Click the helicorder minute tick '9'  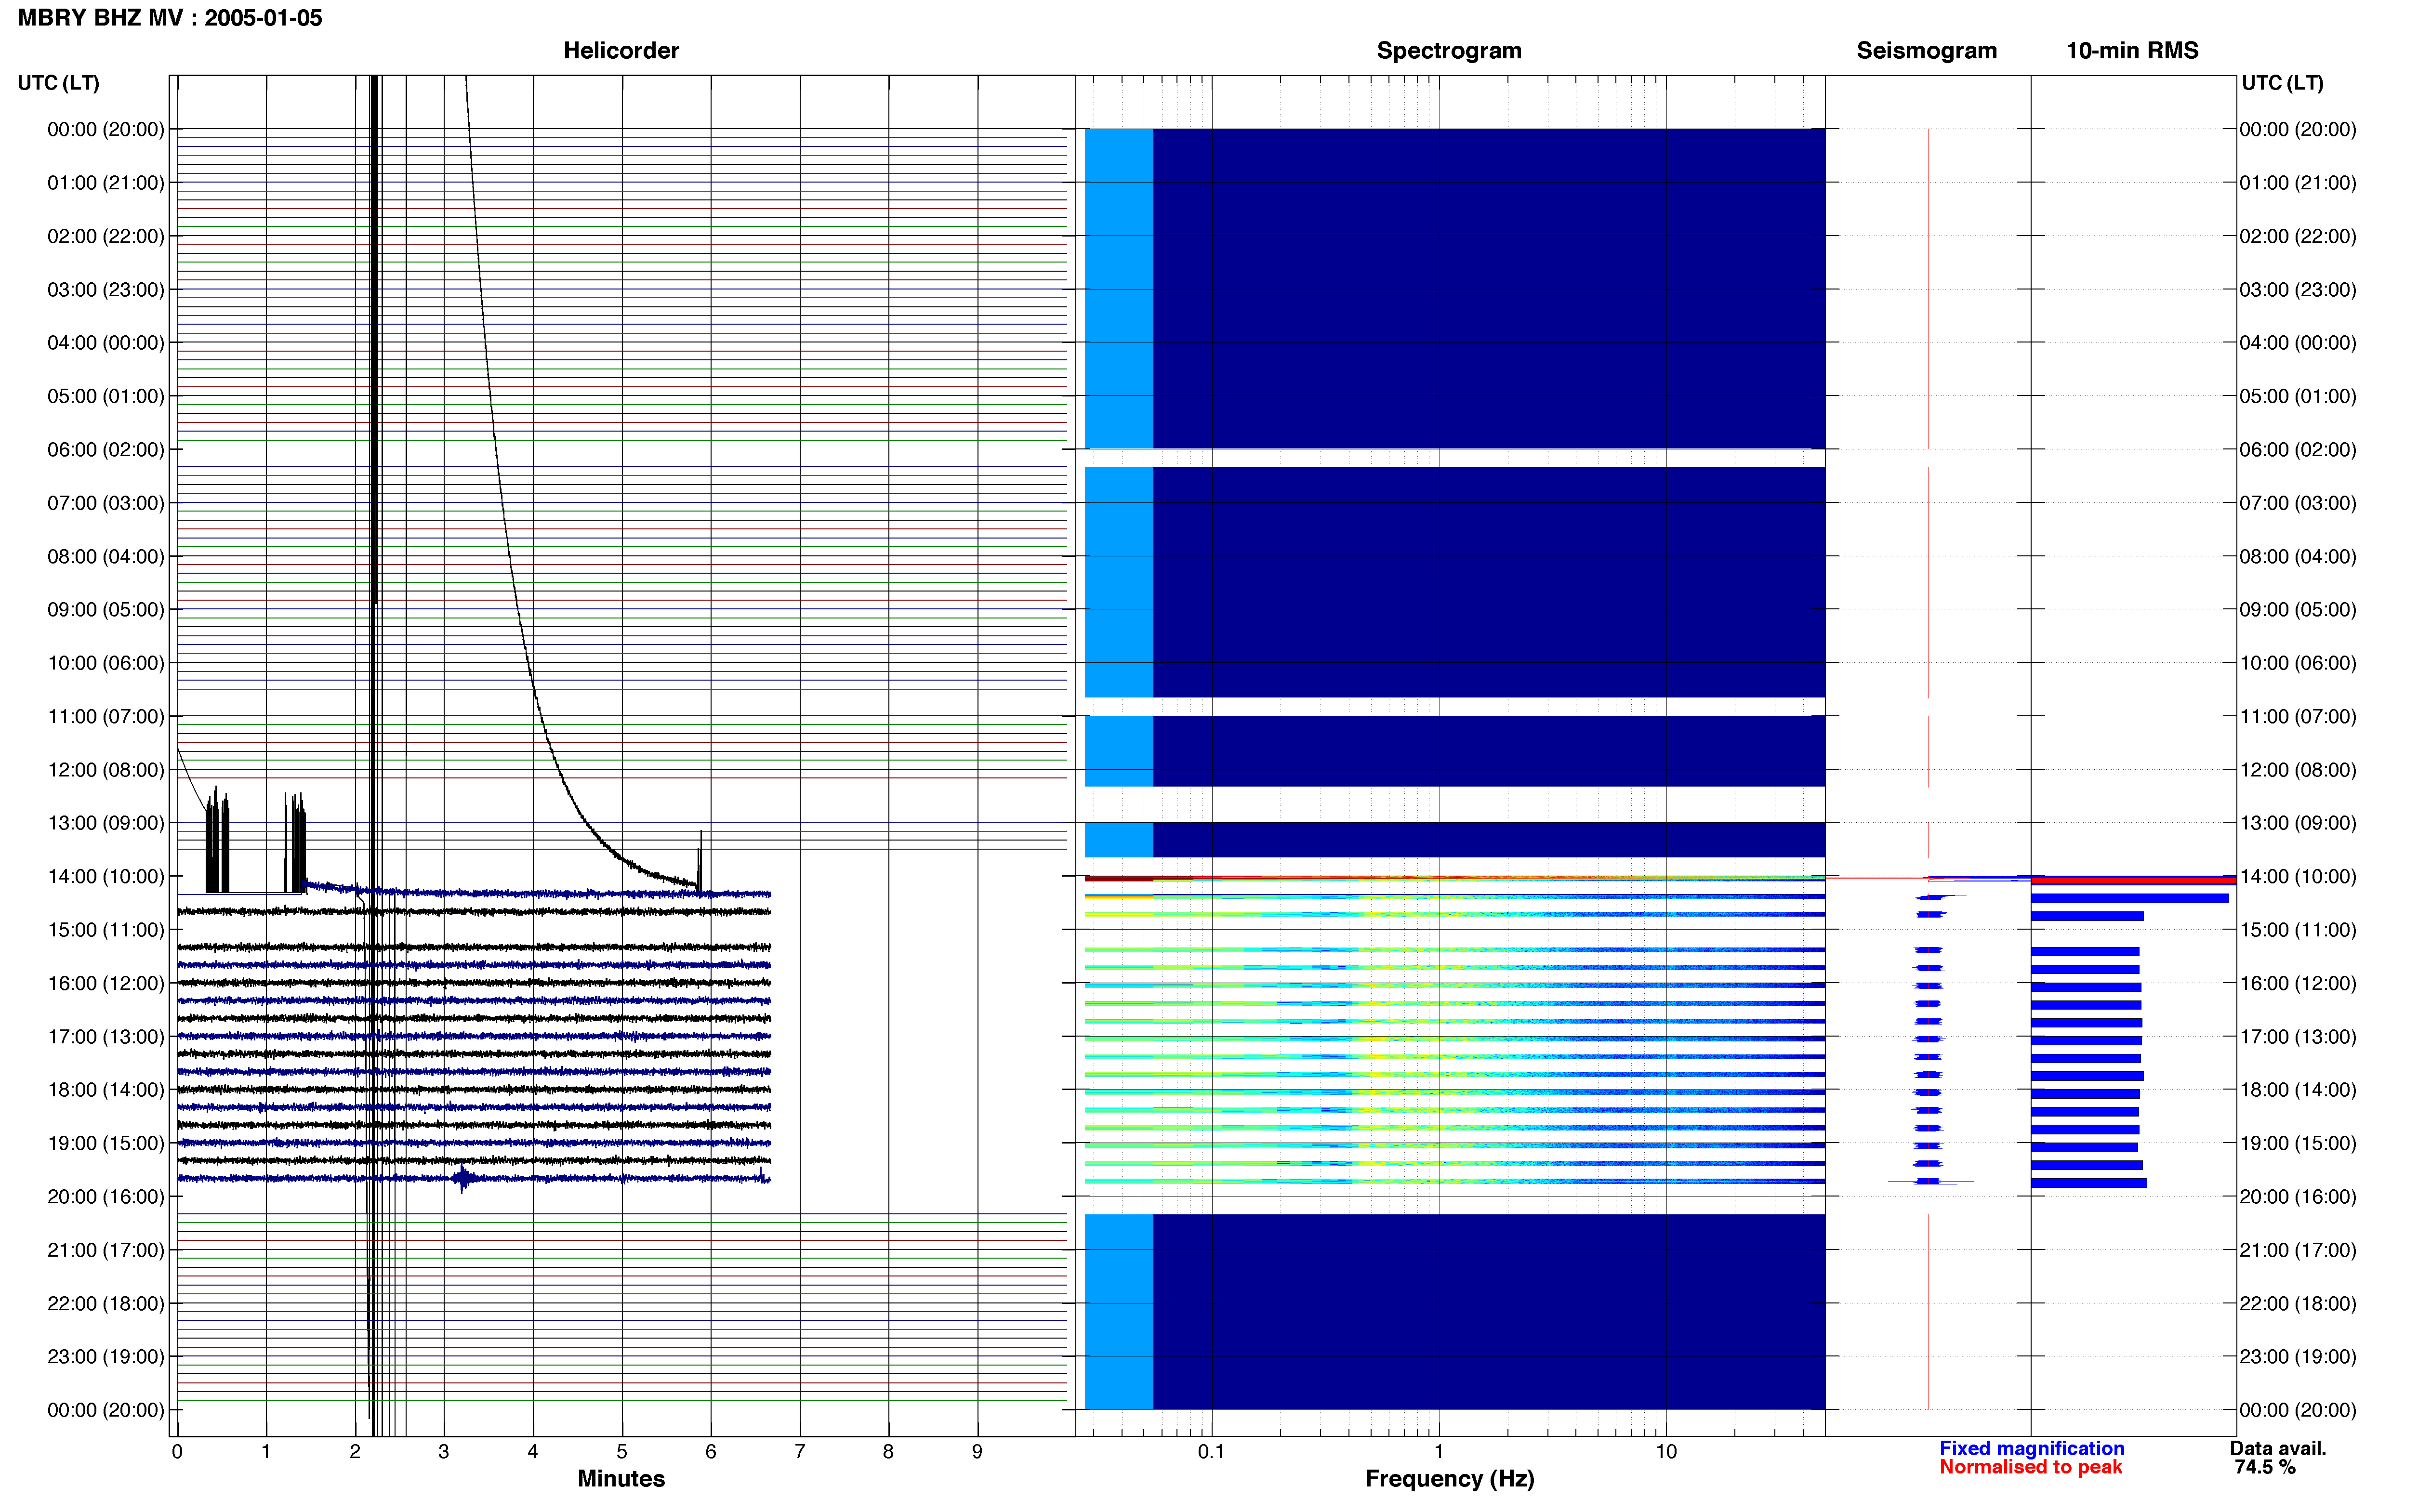point(977,1451)
